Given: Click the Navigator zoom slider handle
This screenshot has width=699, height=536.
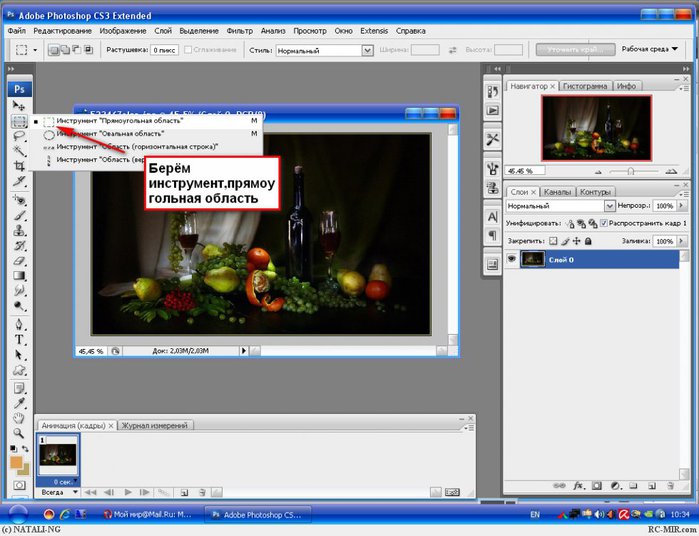Looking at the screenshot, I should tap(630, 171).
